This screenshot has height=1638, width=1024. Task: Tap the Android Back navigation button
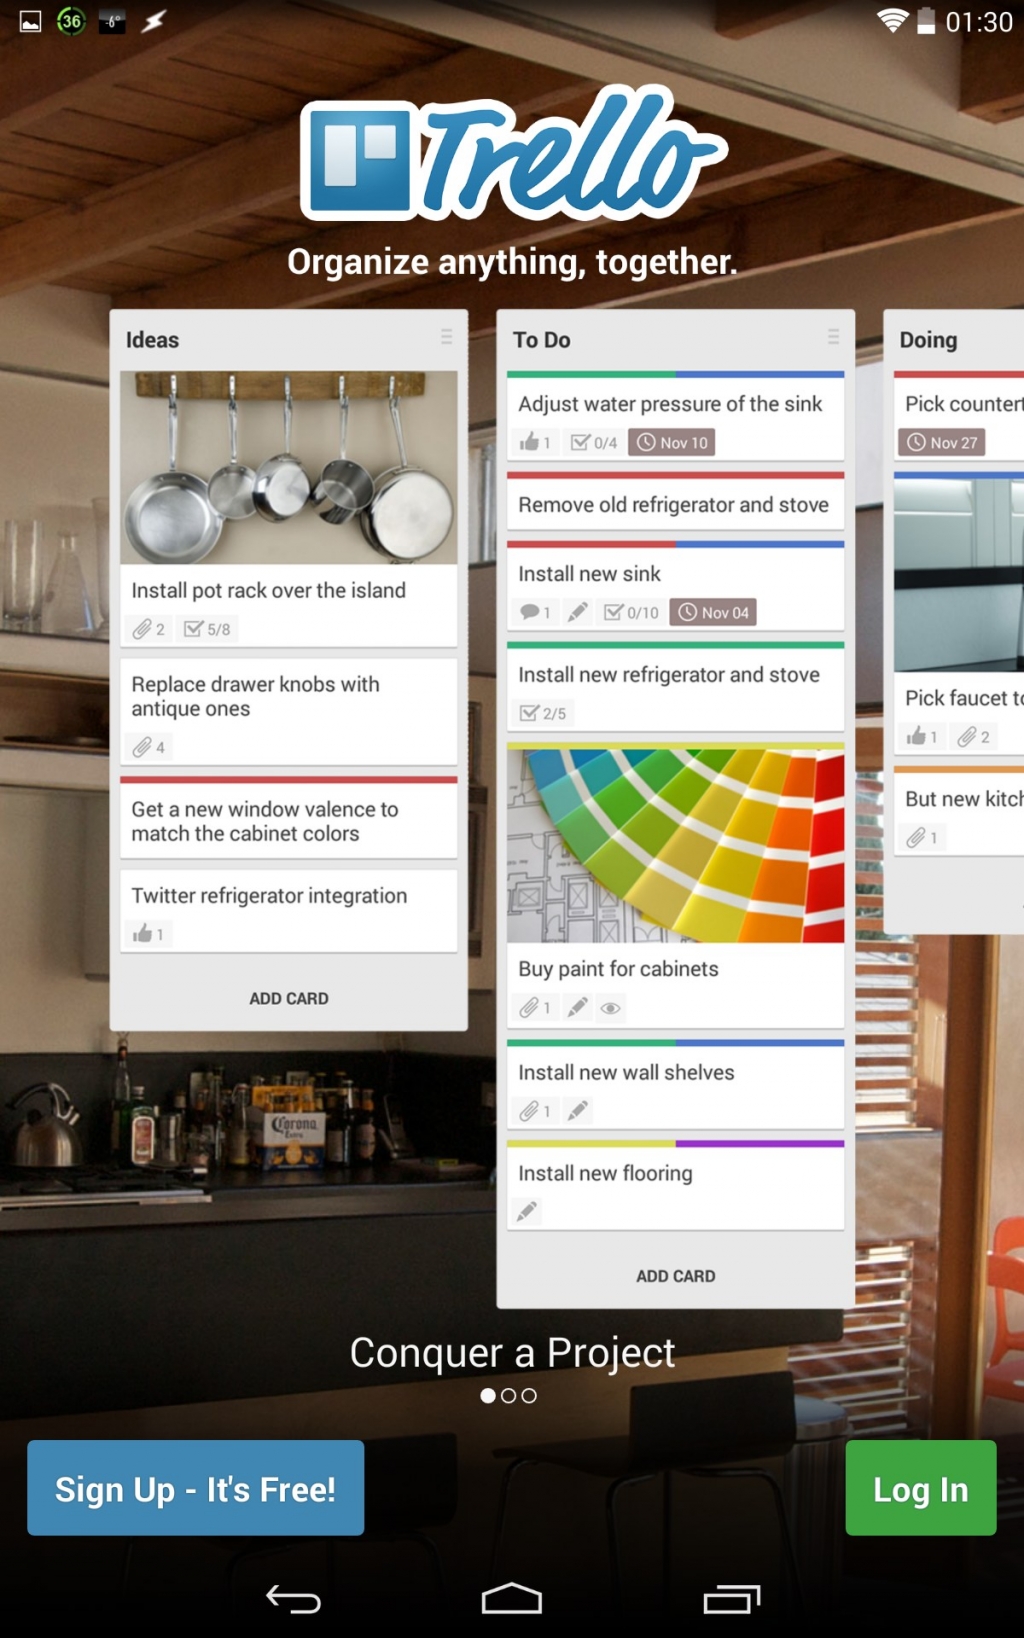click(293, 1599)
